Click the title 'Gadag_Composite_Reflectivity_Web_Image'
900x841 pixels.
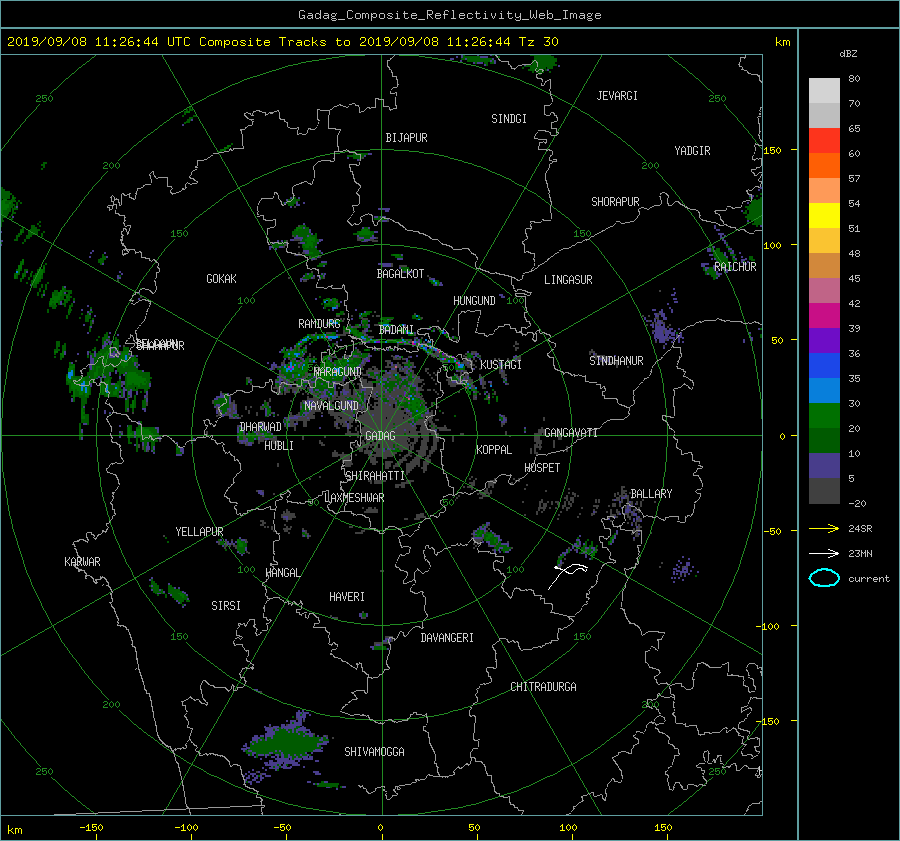449,15
